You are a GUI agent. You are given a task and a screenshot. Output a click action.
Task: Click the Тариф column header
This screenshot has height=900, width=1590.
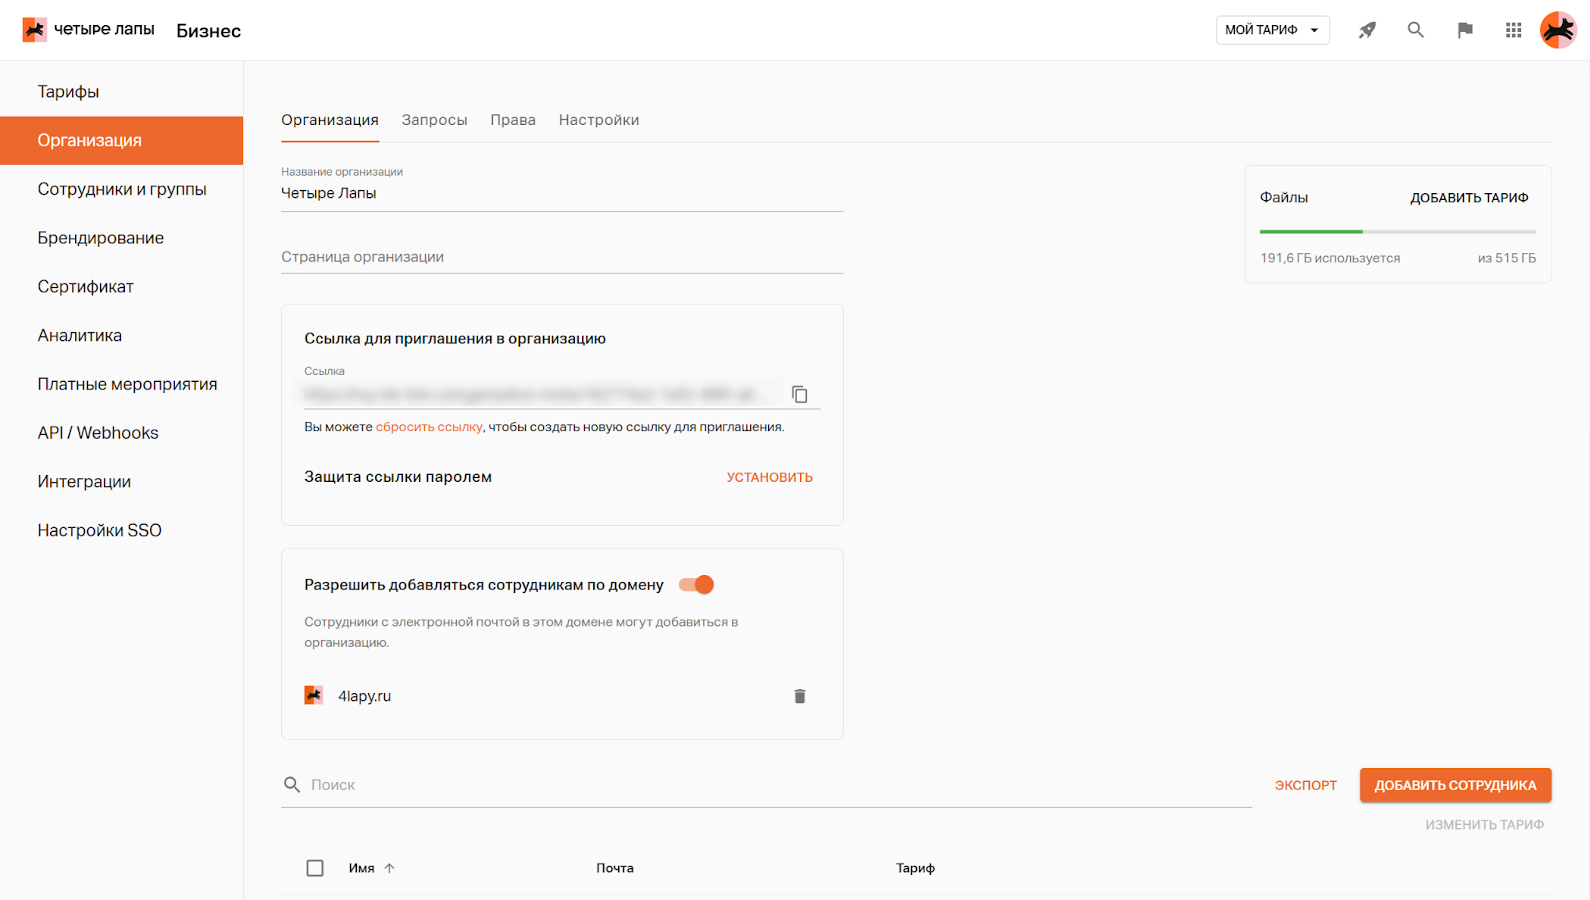click(915, 868)
